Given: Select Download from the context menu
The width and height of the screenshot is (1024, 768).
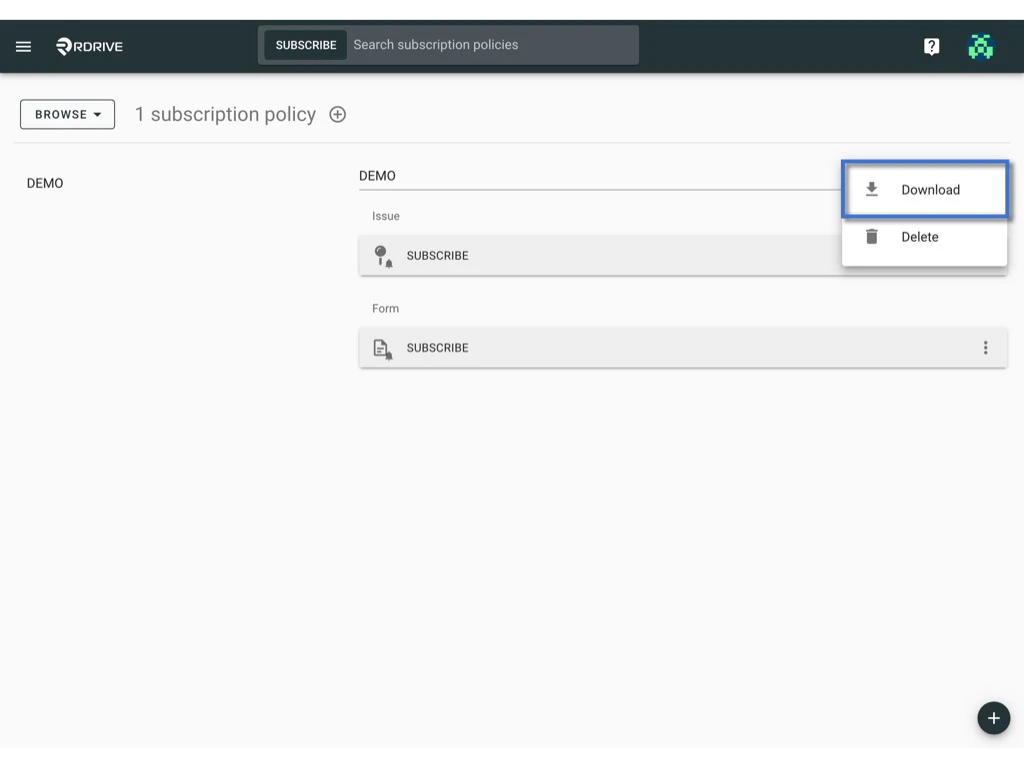Looking at the screenshot, I should click(930, 189).
